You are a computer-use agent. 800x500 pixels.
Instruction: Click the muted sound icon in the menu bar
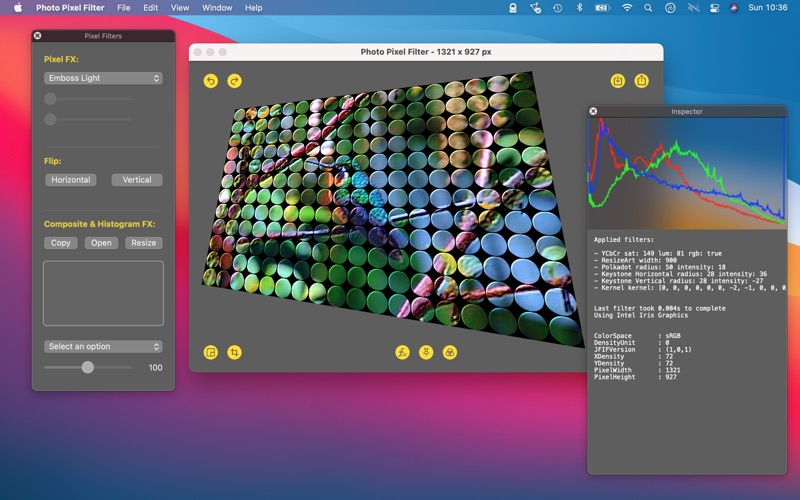pos(693,8)
